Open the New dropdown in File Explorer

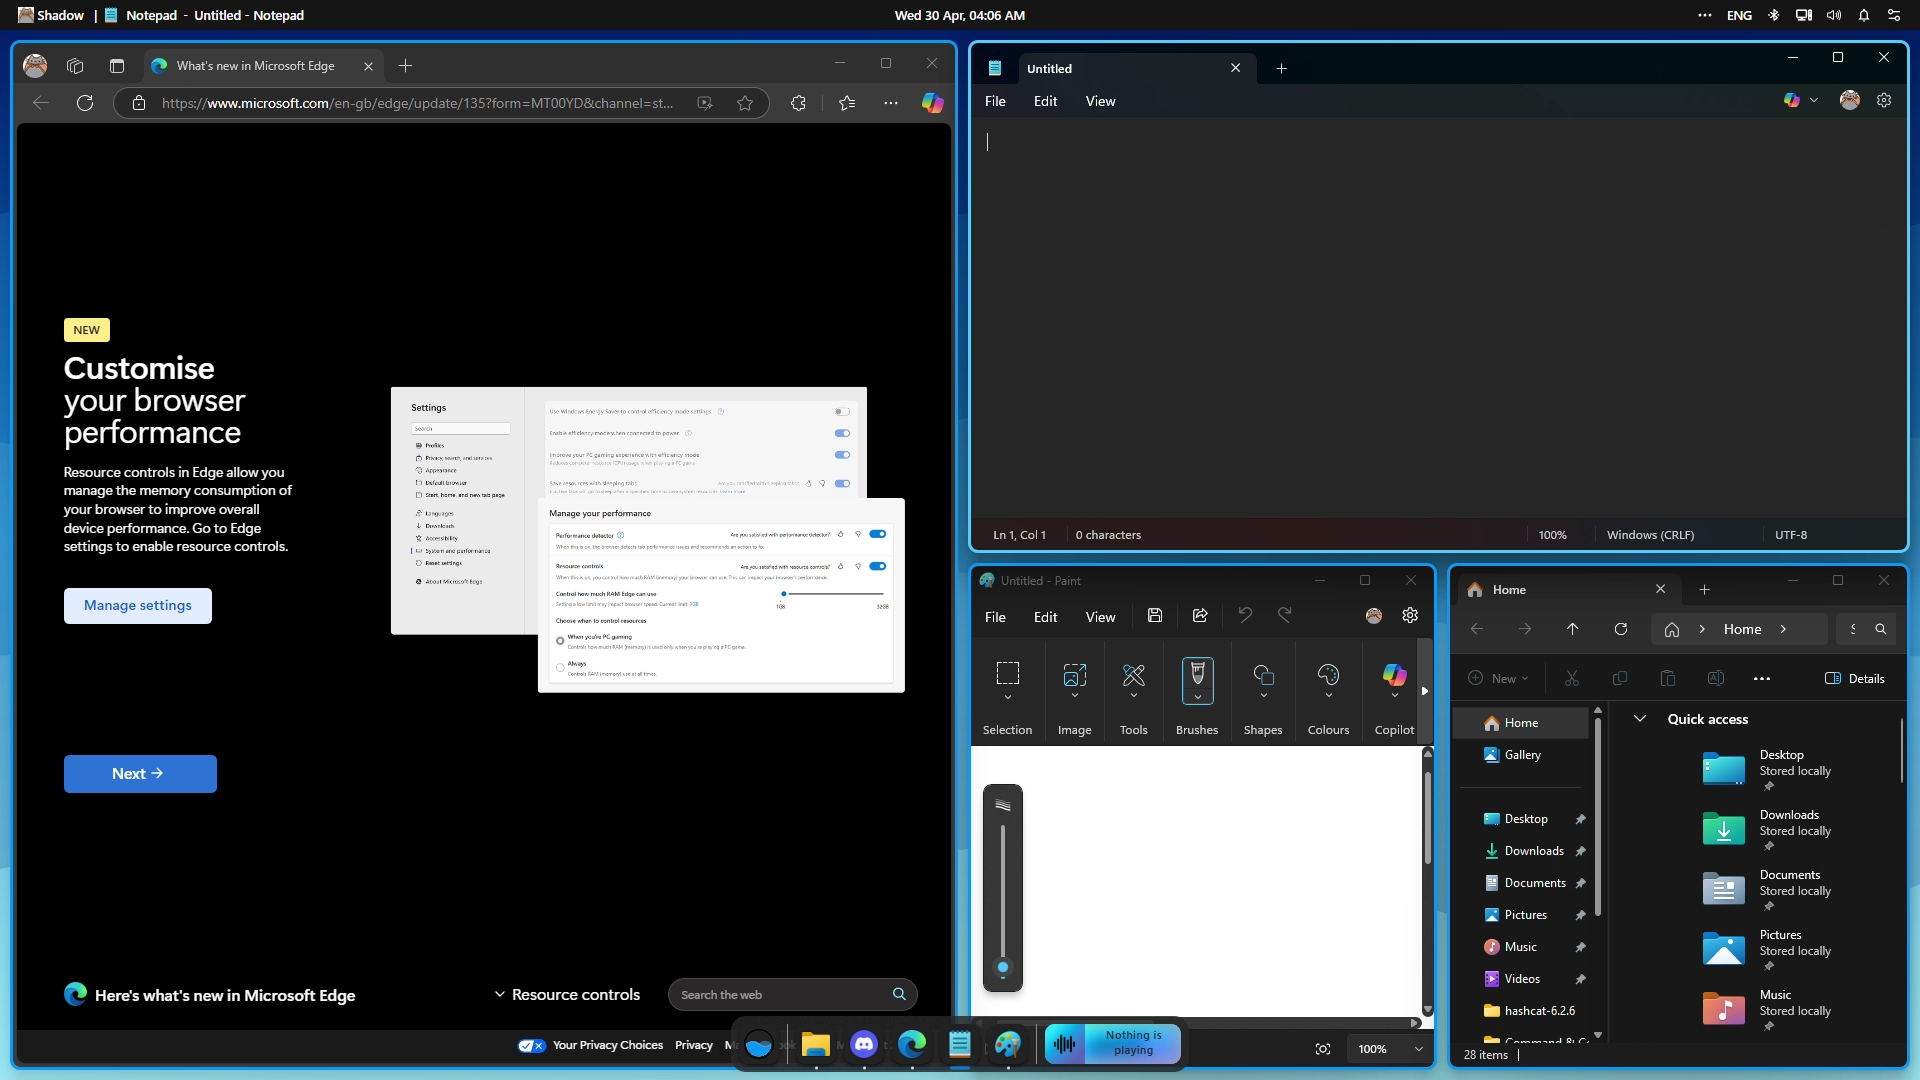pos(1498,679)
